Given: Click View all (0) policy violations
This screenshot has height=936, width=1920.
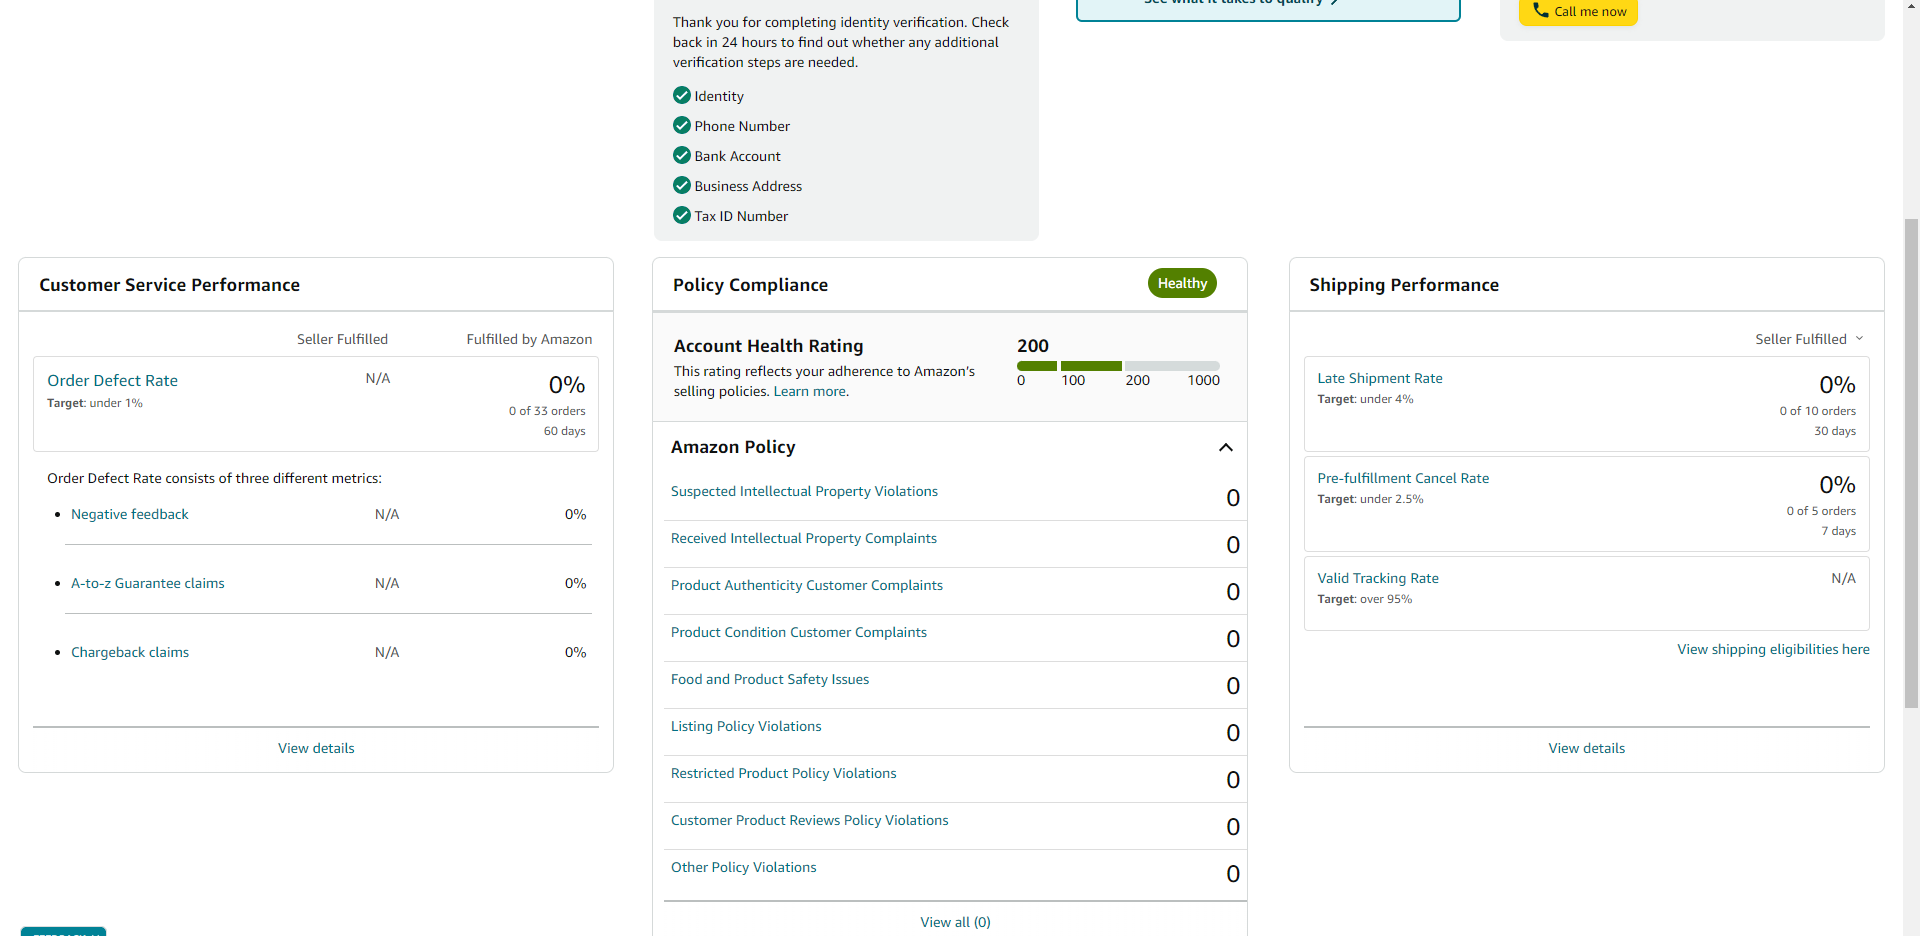Looking at the screenshot, I should click(955, 922).
